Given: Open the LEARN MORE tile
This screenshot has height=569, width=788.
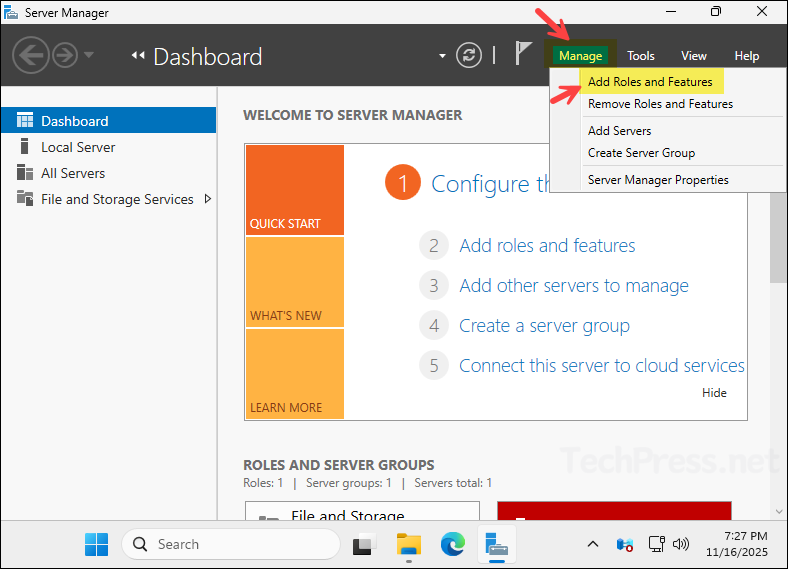Looking at the screenshot, I should [295, 374].
